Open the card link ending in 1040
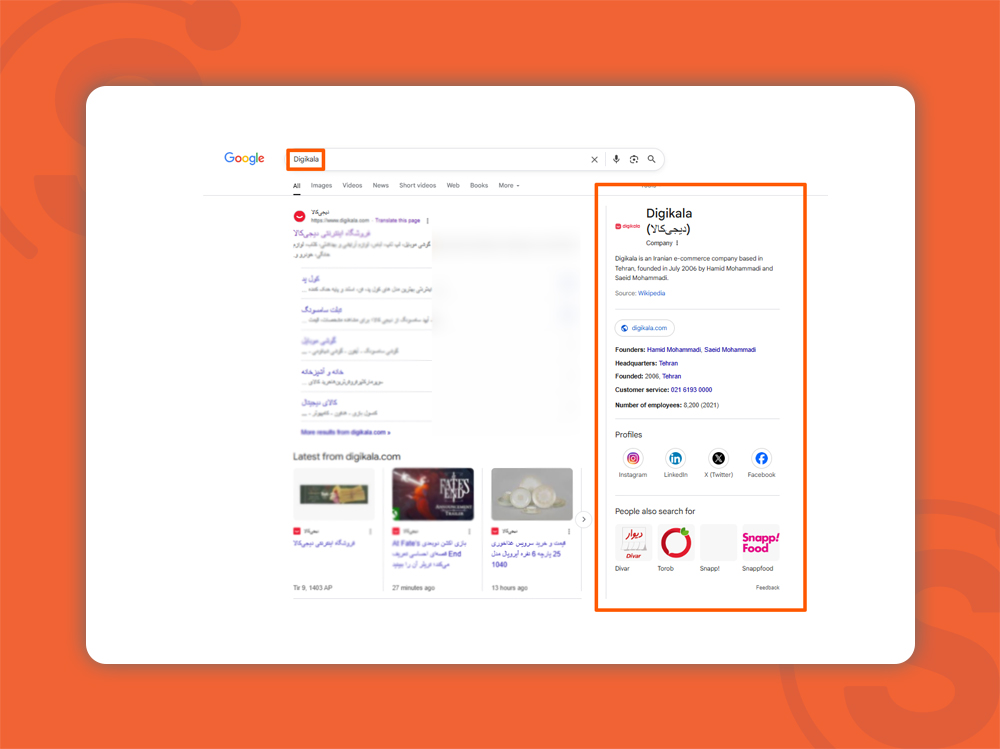 click(528, 554)
